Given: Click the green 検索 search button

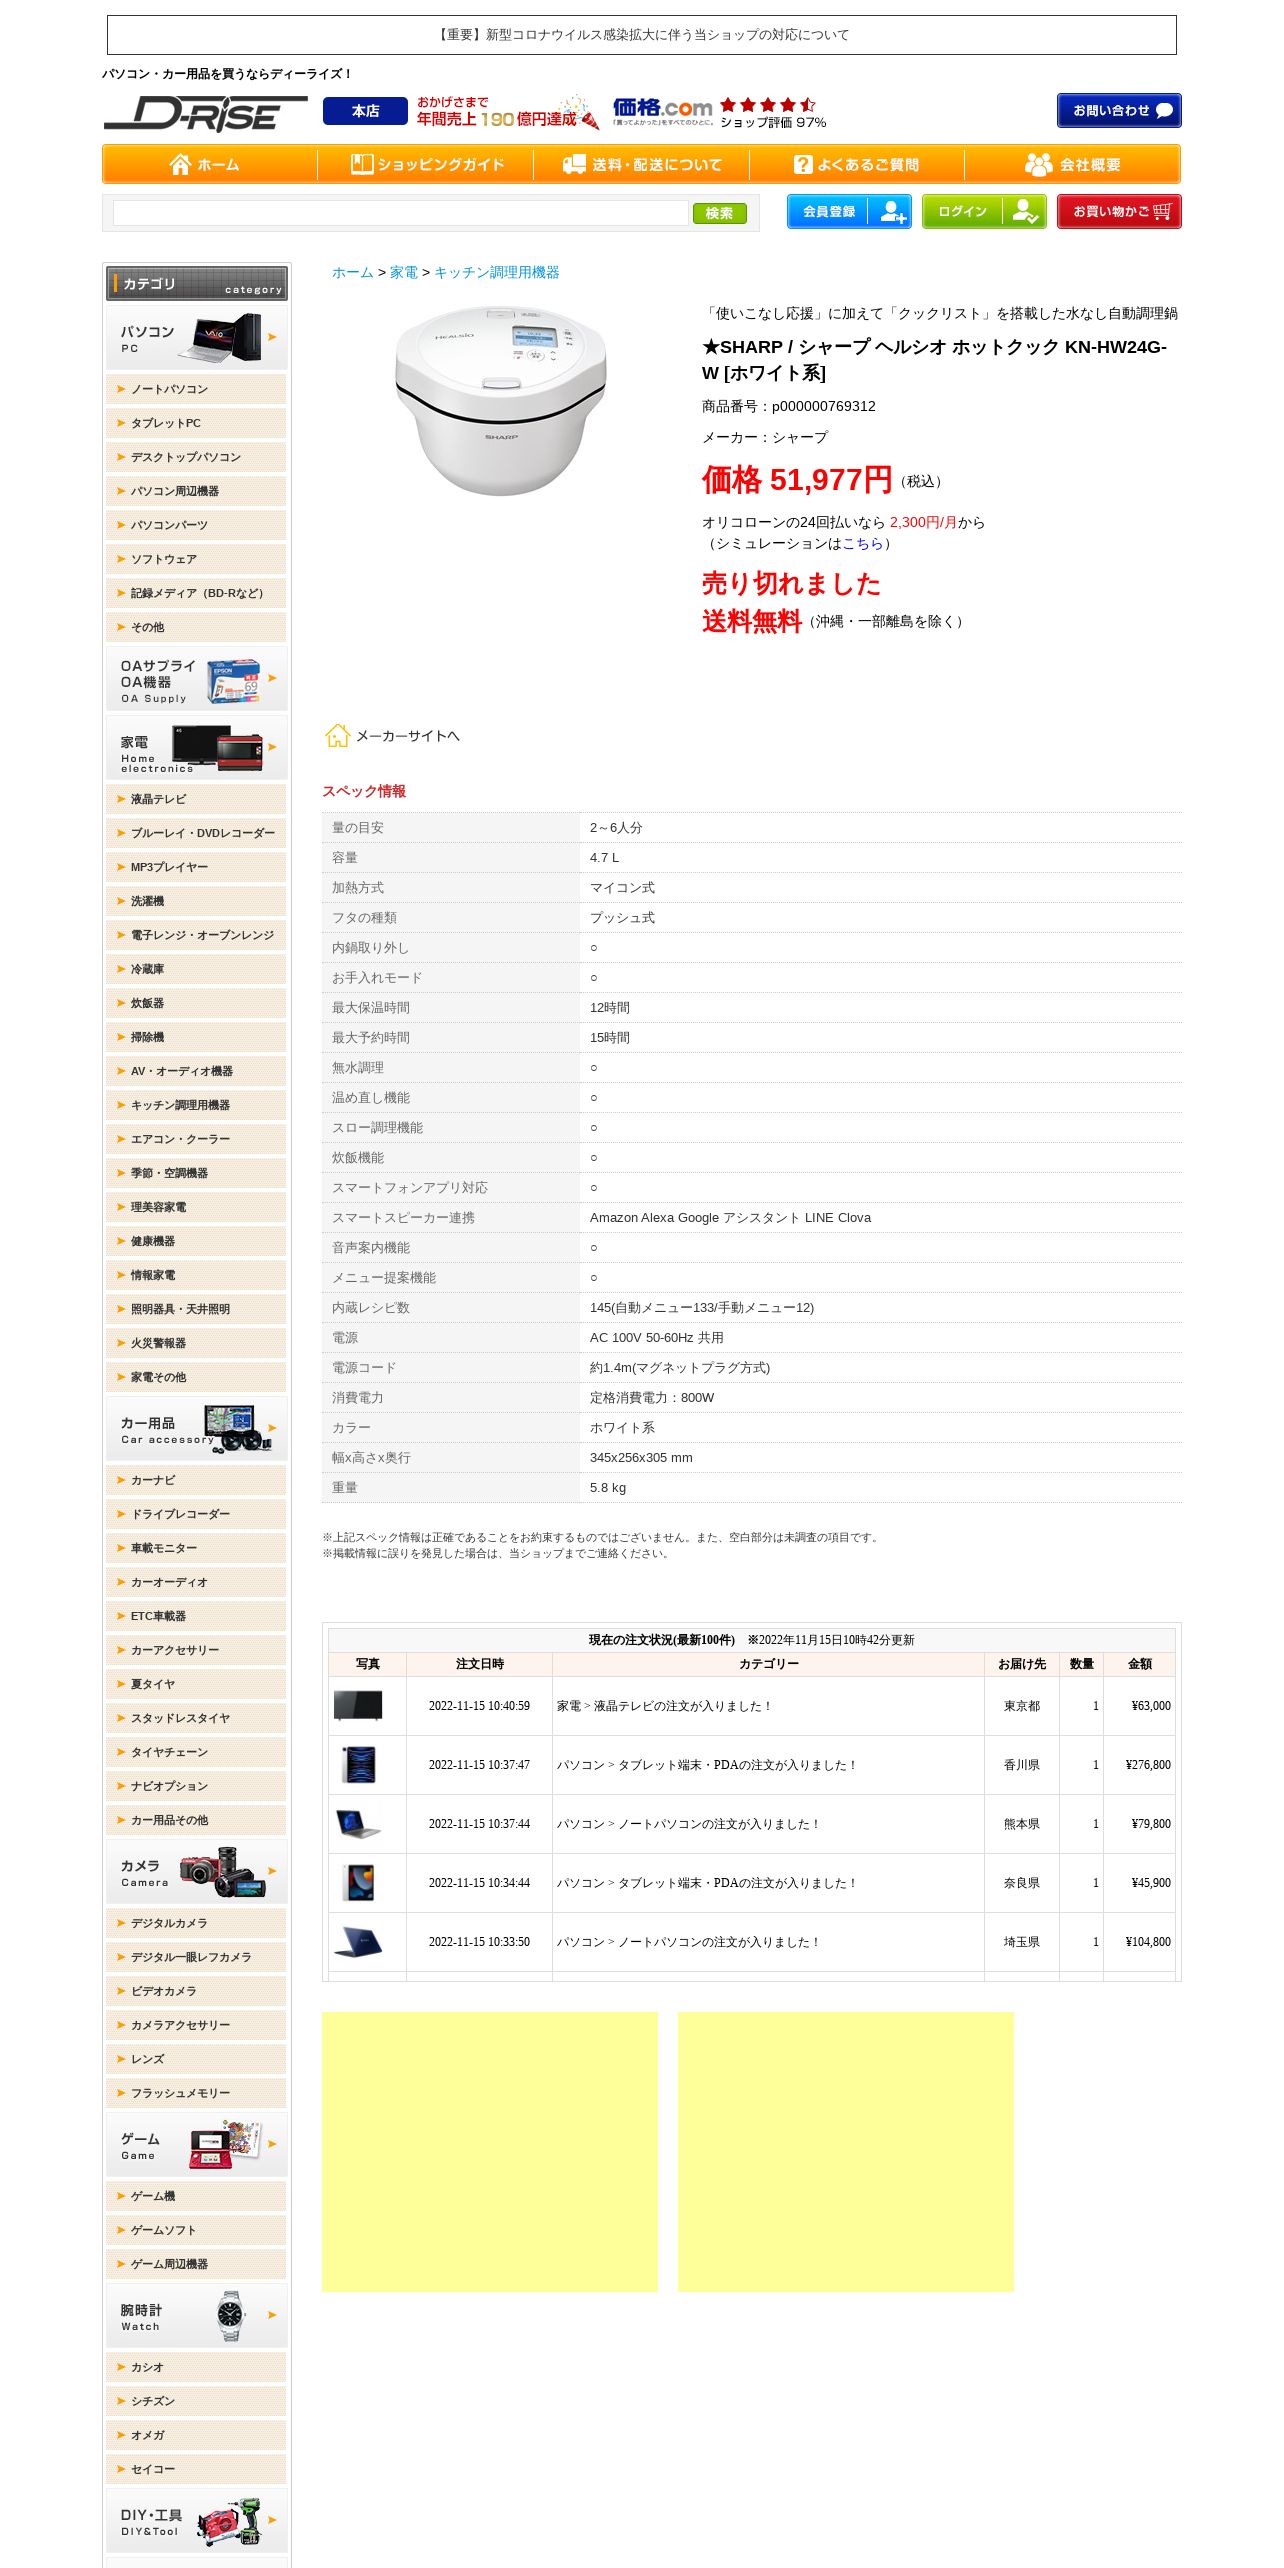Looking at the screenshot, I should pyautogui.click(x=719, y=213).
